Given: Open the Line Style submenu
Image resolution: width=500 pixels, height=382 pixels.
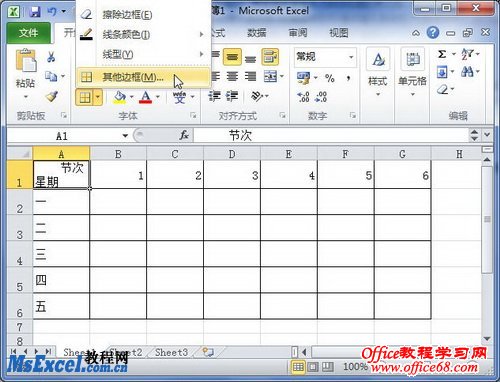Looking at the screenshot, I should [143, 54].
